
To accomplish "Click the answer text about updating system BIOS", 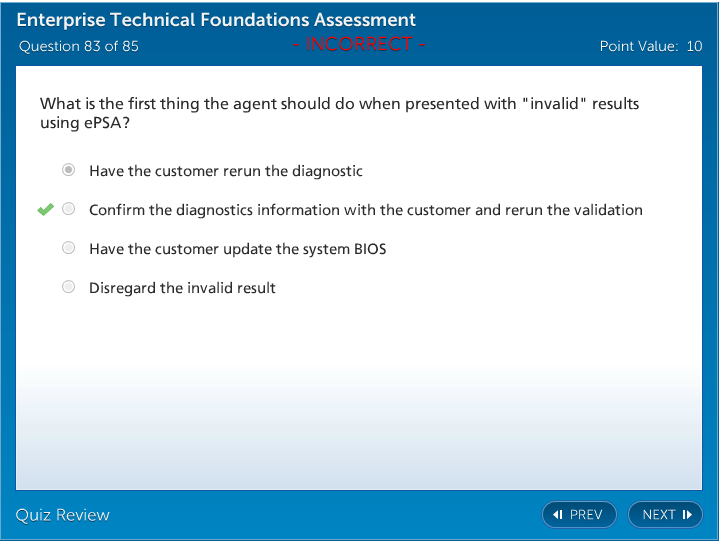I will coord(237,249).
